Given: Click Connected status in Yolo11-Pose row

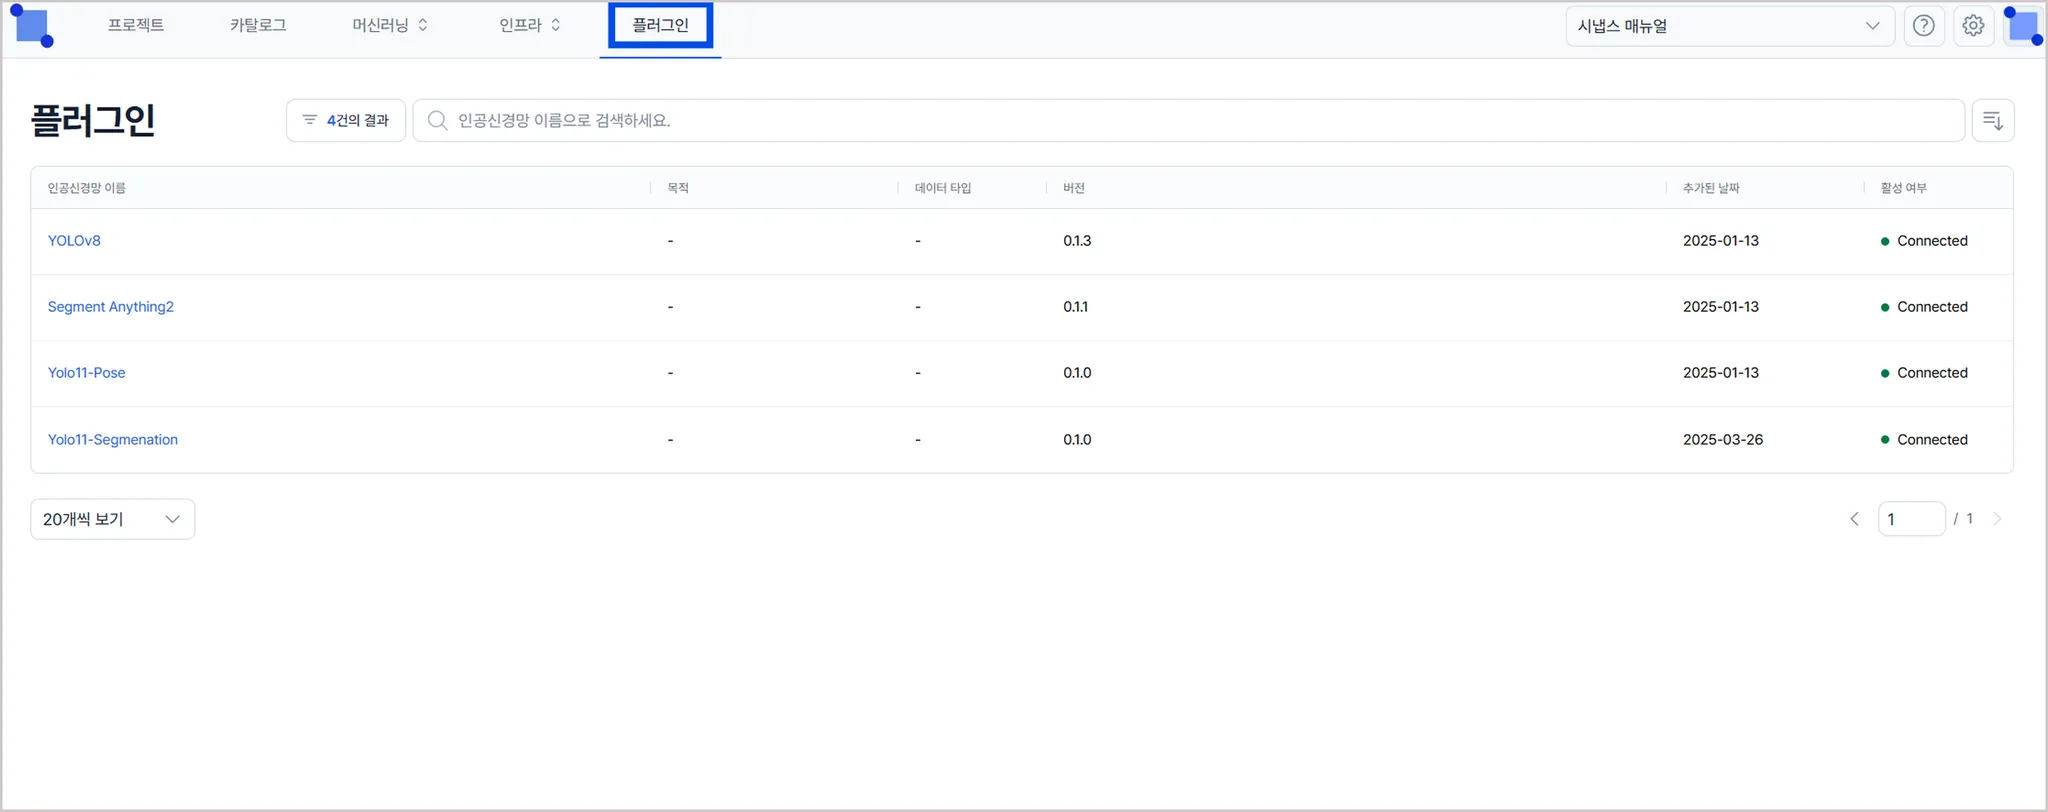Looking at the screenshot, I should 1924,373.
